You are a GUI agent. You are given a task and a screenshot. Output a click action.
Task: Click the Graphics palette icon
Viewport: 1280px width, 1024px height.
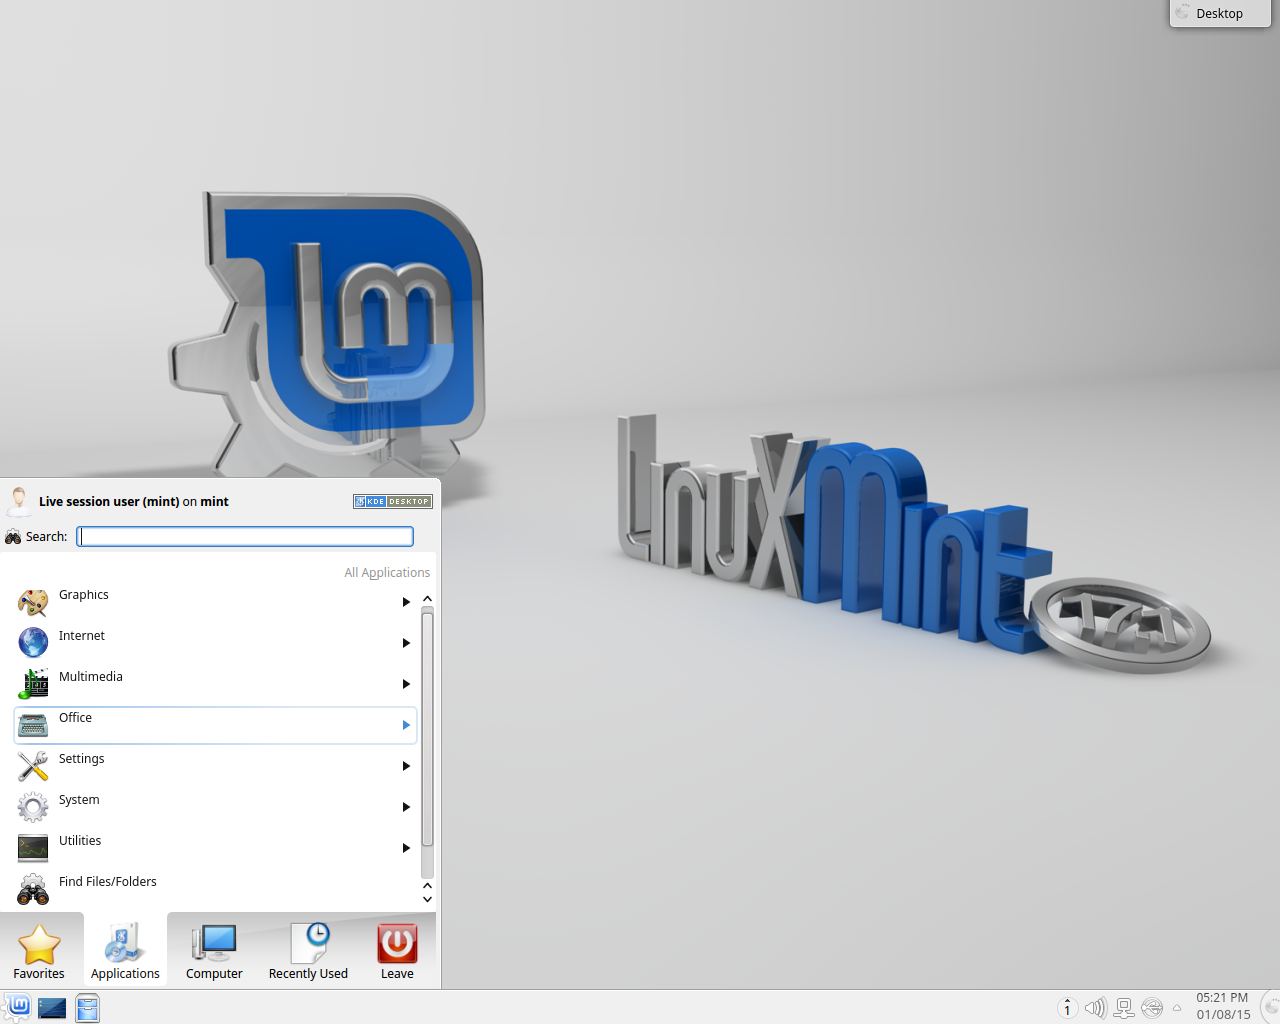point(33,602)
